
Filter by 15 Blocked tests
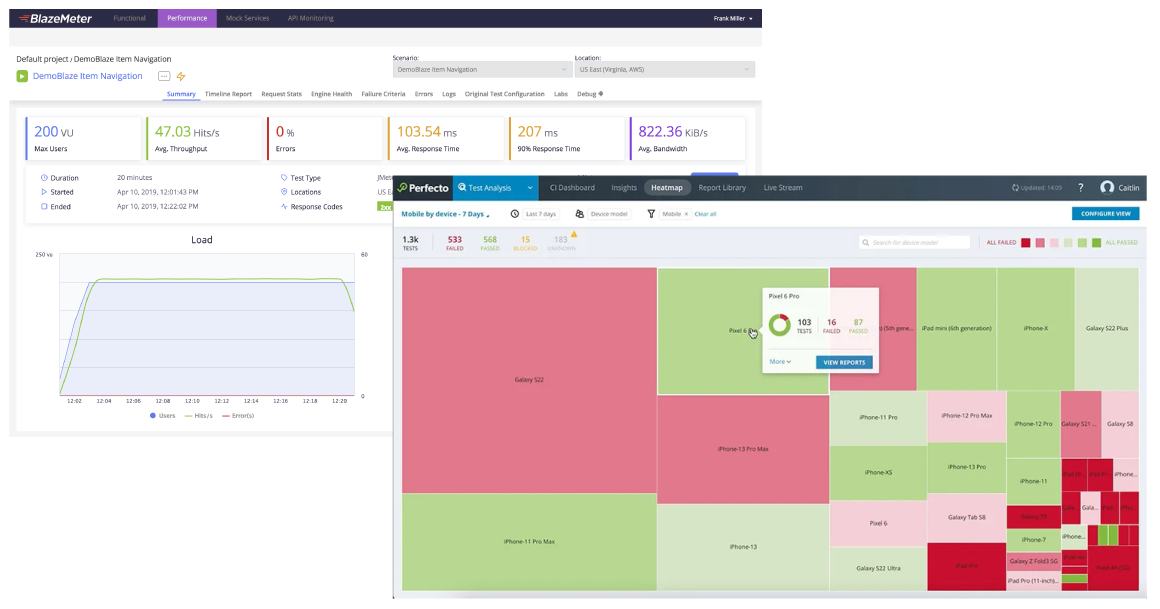point(525,243)
